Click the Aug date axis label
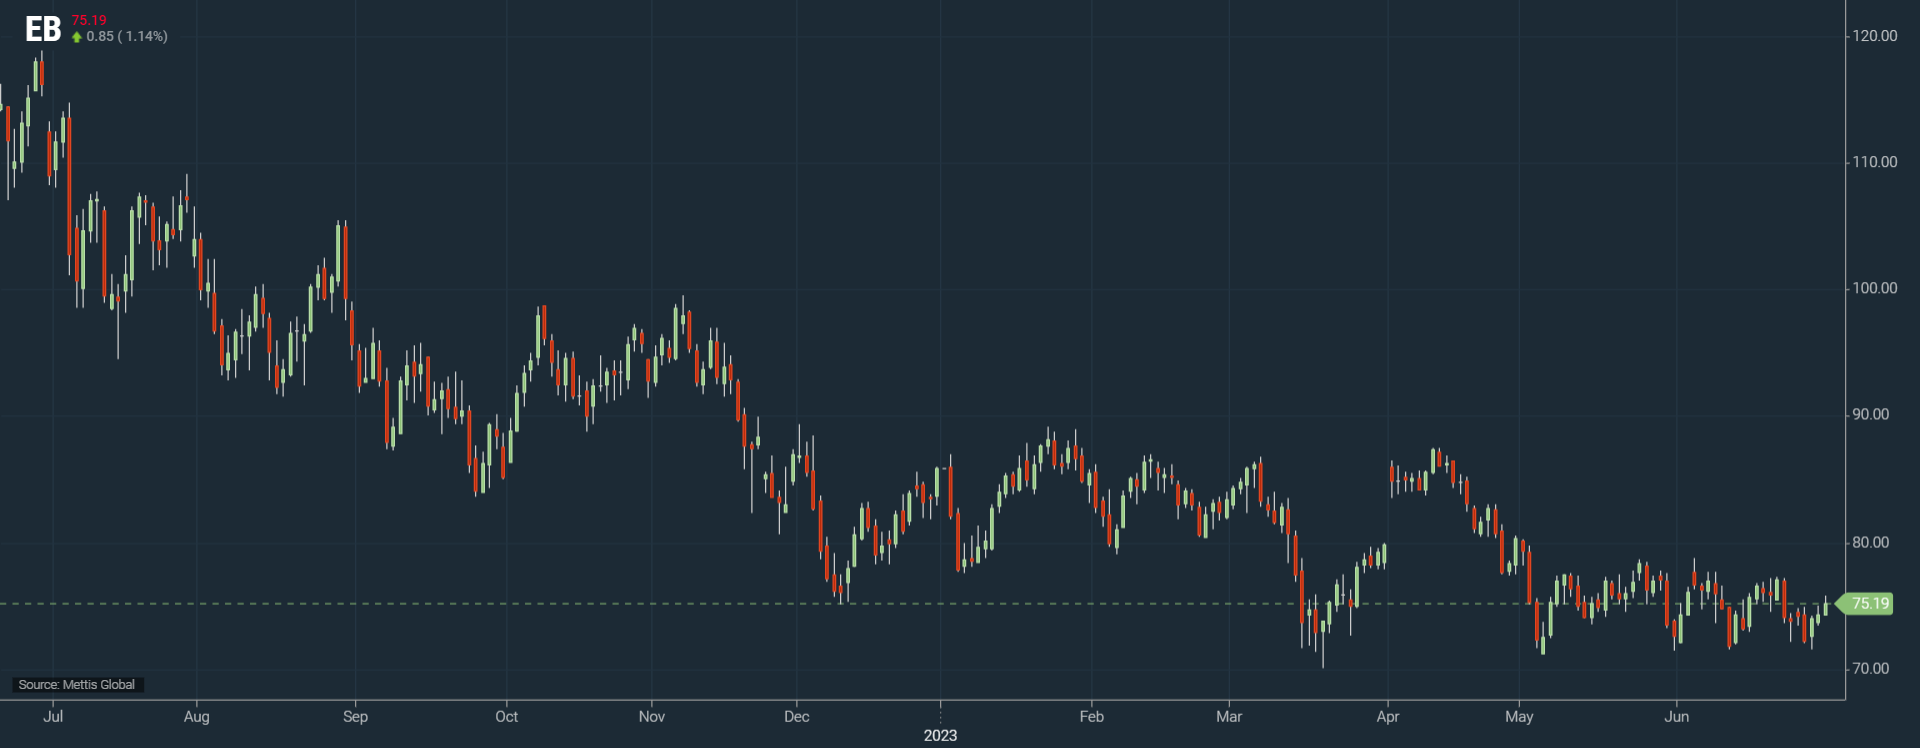 [x=197, y=716]
